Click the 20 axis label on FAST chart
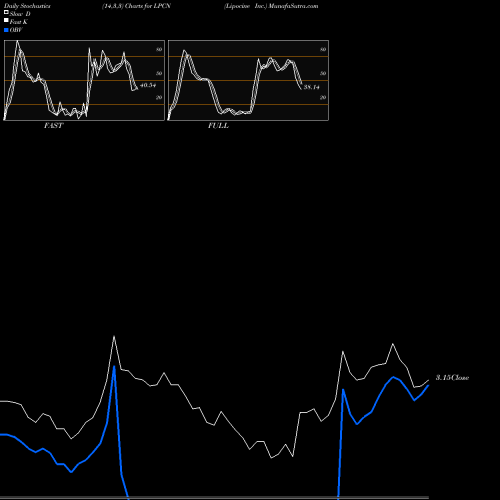This screenshot has height=500, width=500. (x=159, y=97)
